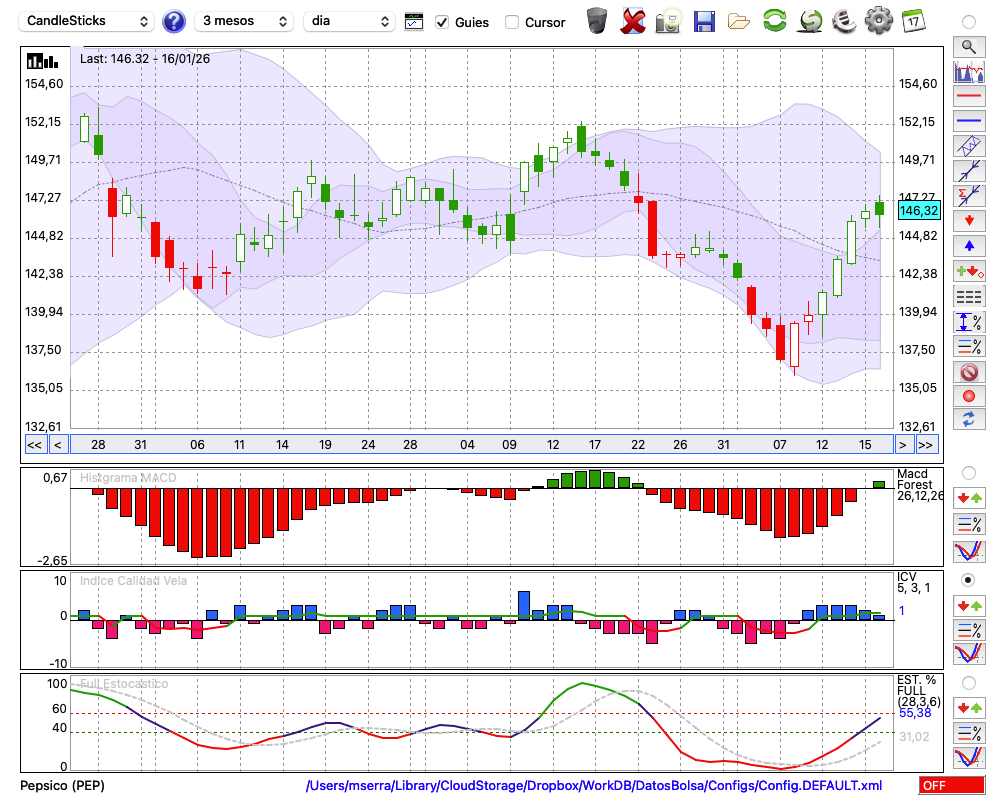
Task: Open the calendar icon showing 17
Action: coord(912,21)
